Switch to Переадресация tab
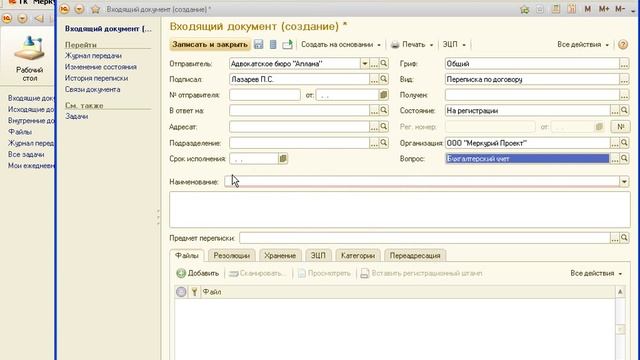 (415, 256)
